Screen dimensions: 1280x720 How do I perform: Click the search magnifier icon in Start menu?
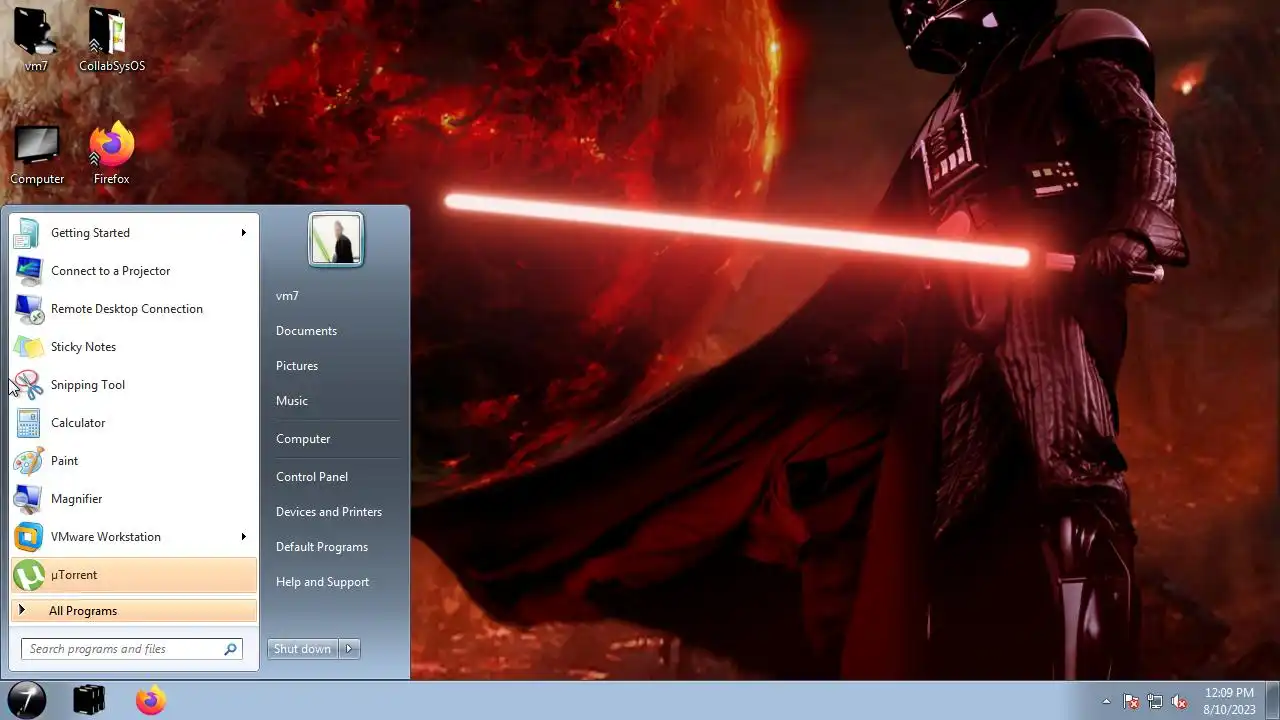(x=230, y=649)
